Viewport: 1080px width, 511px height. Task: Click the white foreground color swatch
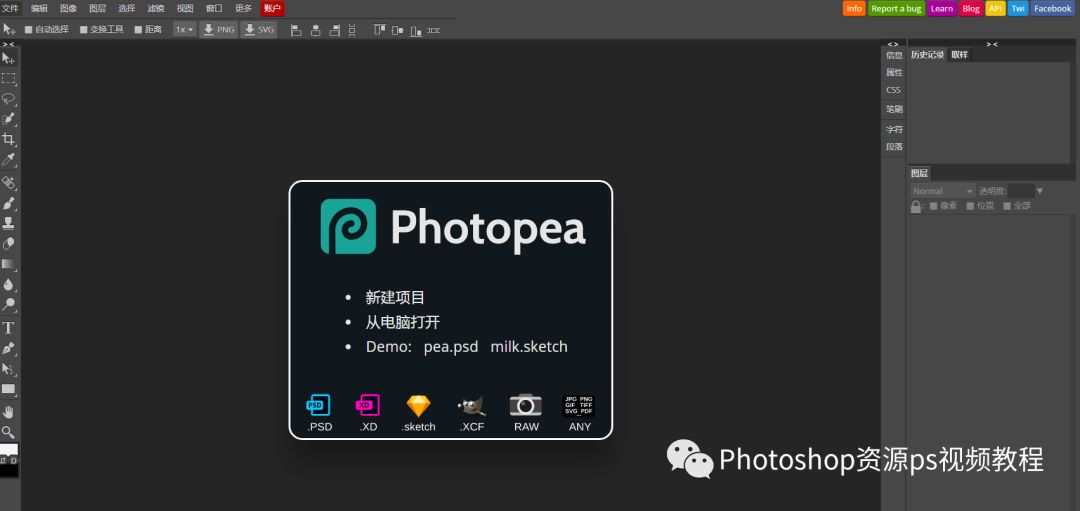[7, 449]
